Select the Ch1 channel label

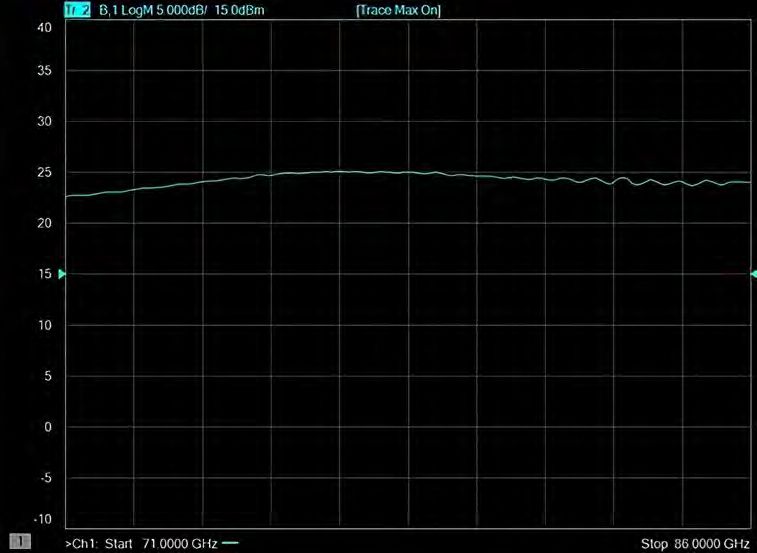pos(81,543)
